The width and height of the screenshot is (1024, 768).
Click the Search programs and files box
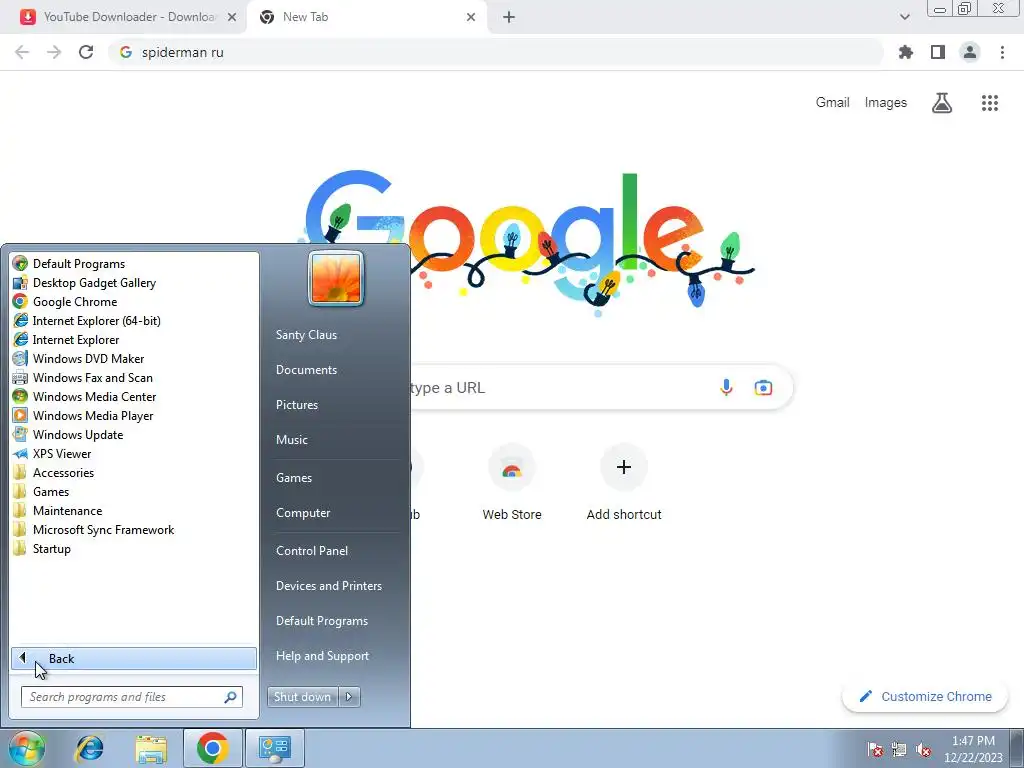point(131,697)
